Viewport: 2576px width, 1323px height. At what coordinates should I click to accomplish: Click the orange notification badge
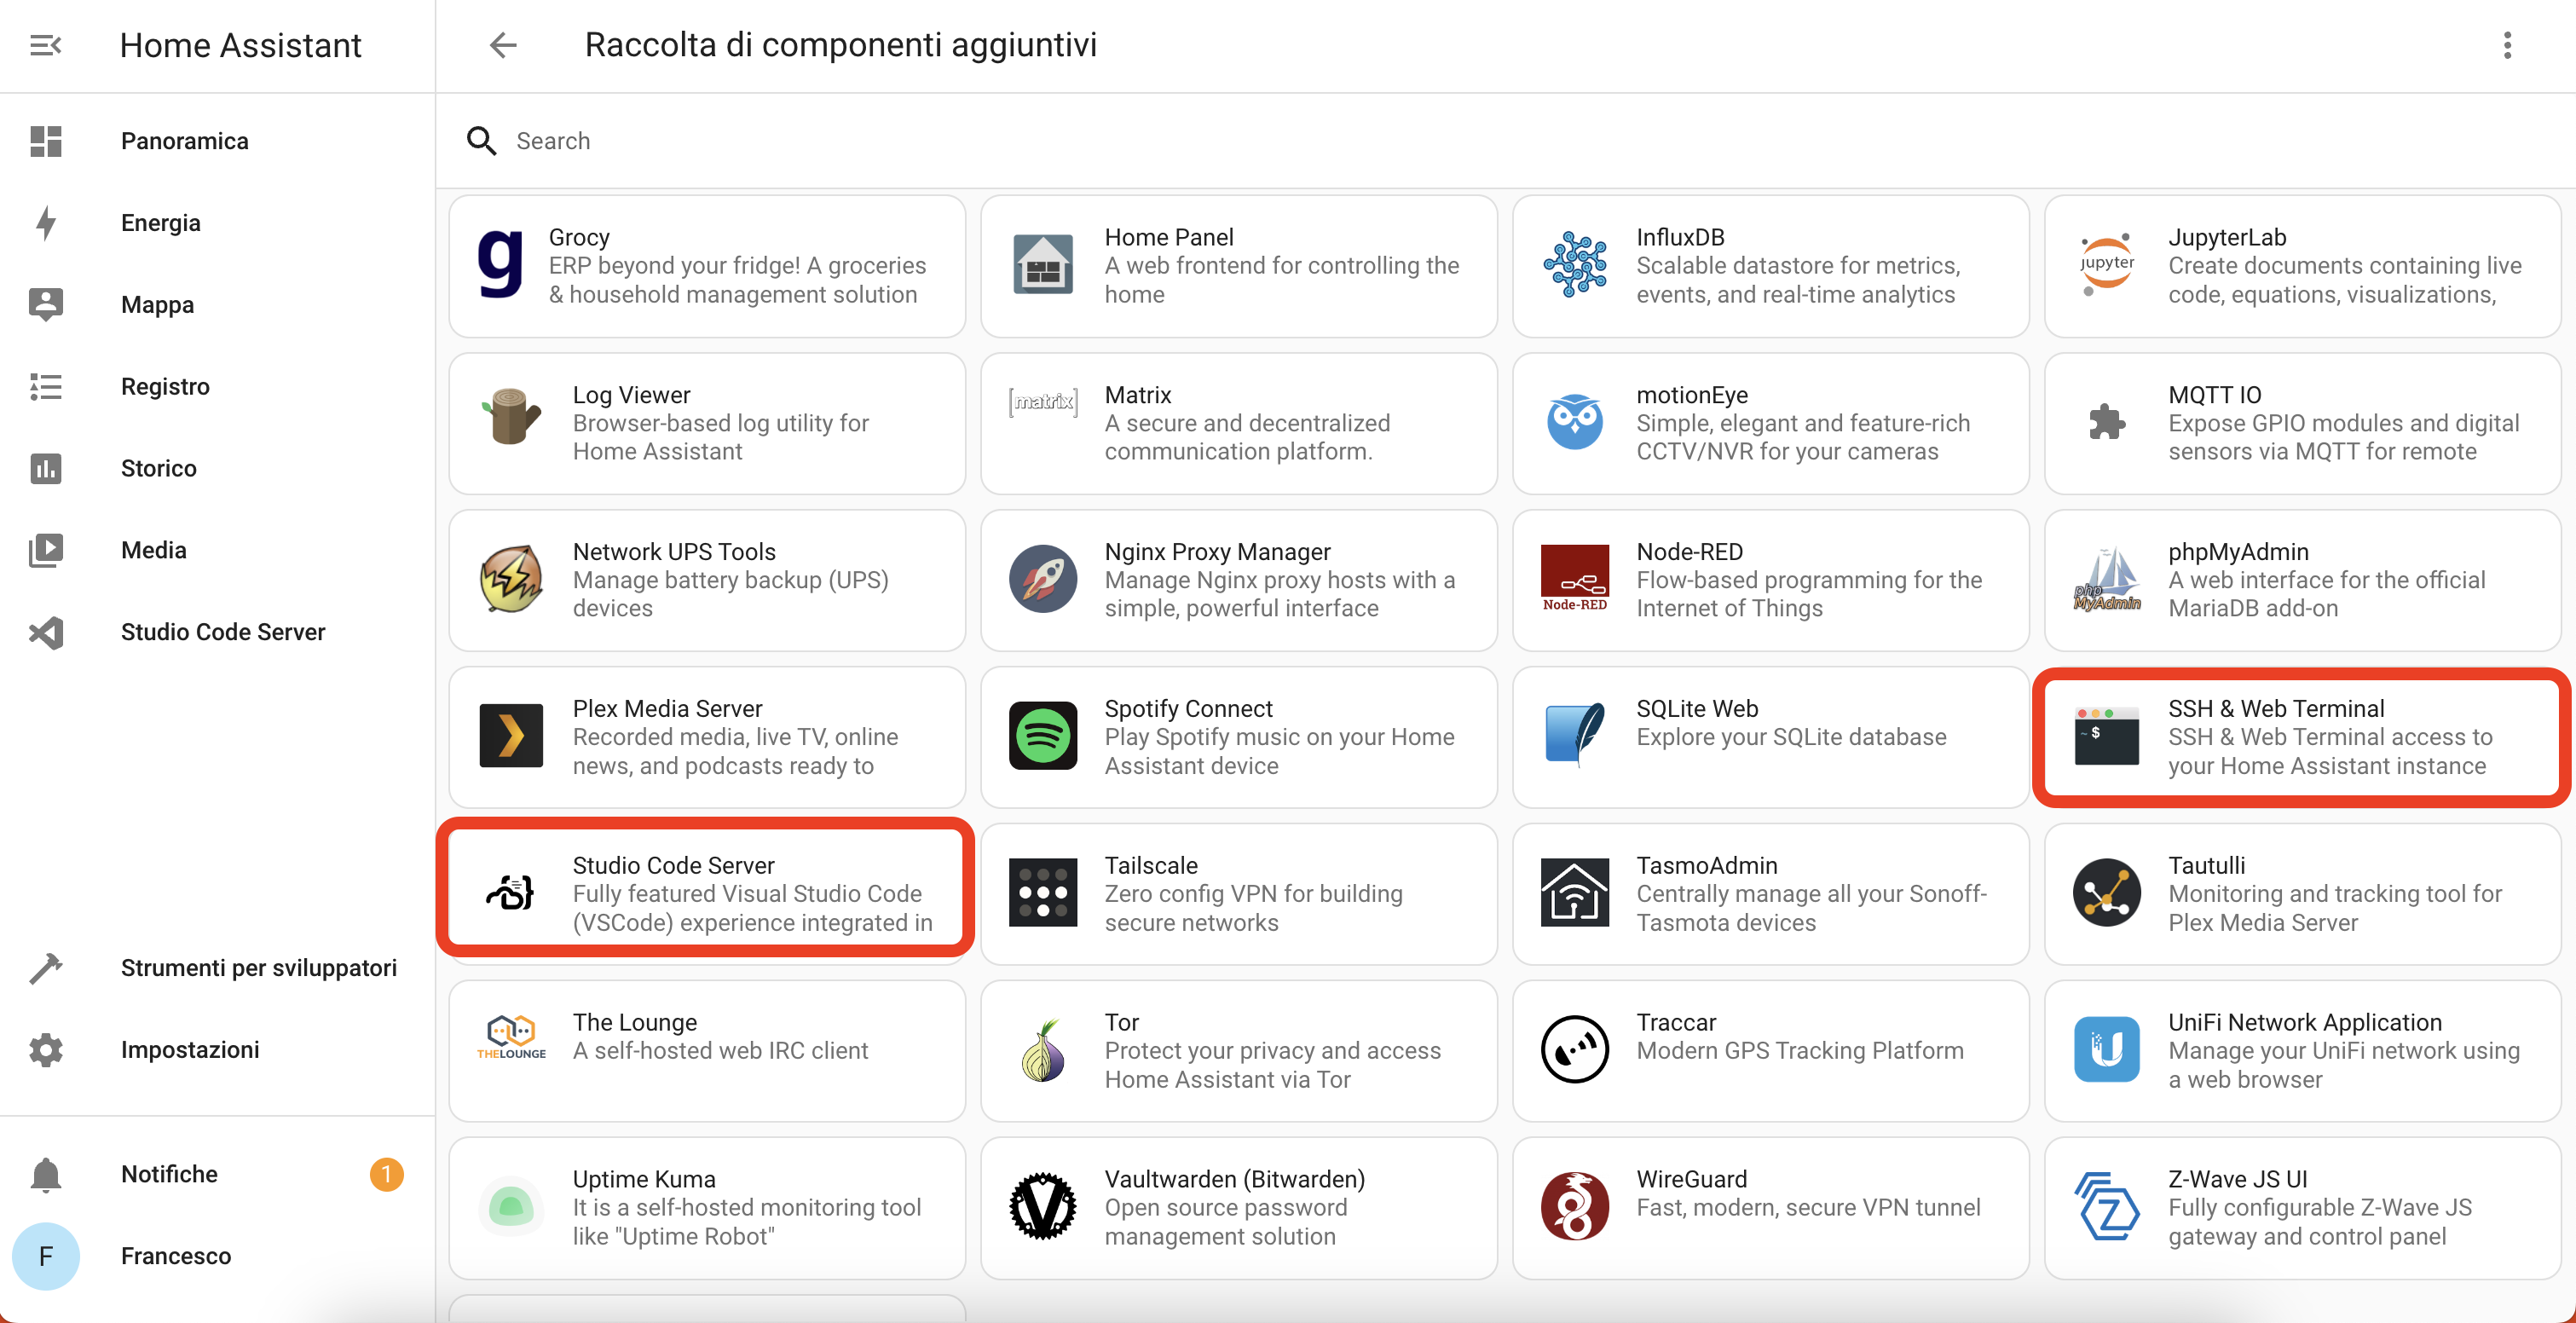pyautogui.click(x=386, y=1174)
